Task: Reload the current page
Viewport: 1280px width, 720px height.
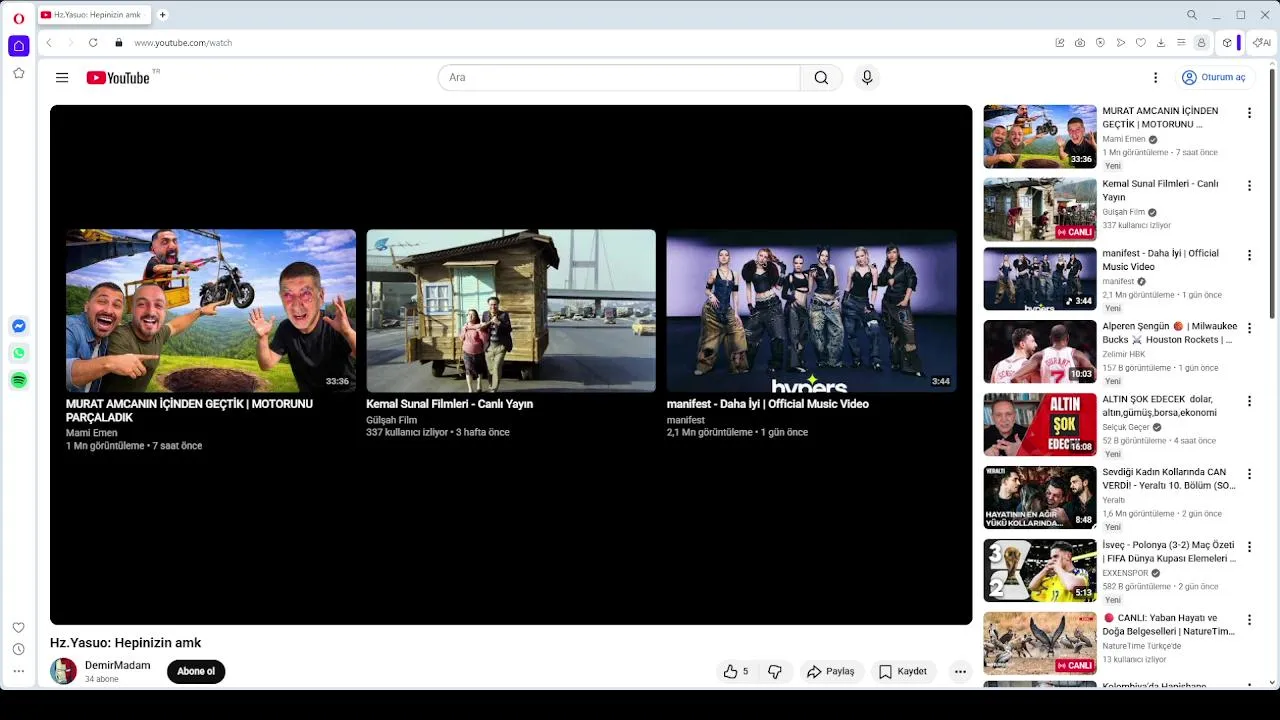Action: [93, 43]
